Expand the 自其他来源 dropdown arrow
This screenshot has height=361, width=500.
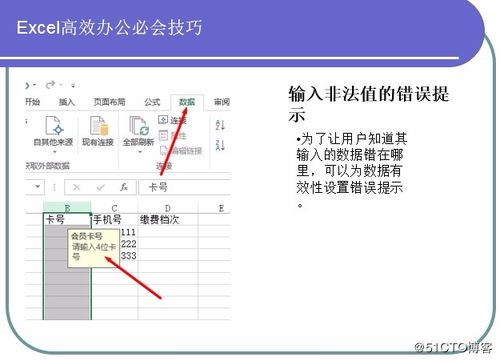pyautogui.click(x=55, y=152)
